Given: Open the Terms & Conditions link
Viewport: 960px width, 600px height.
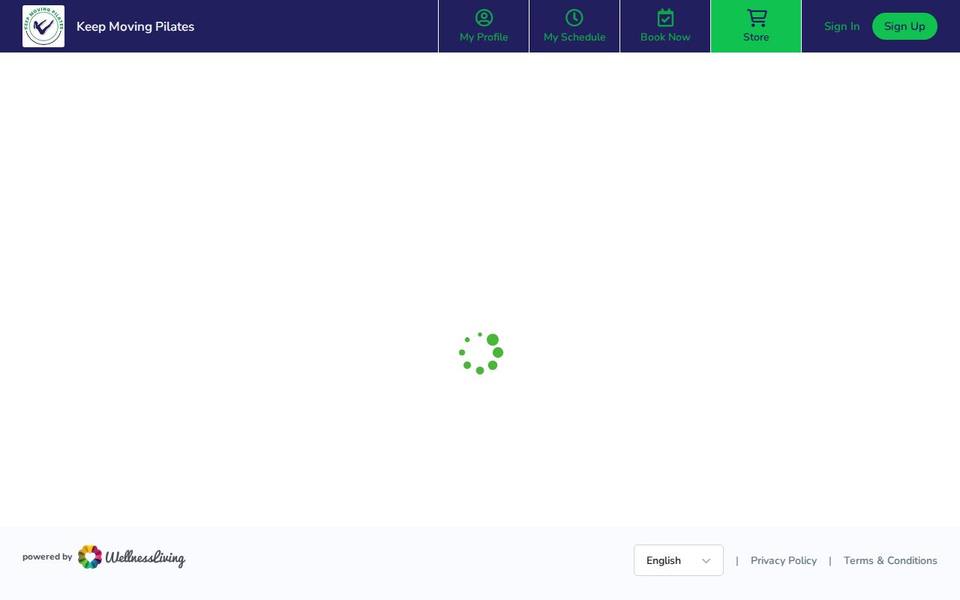Looking at the screenshot, I should 890,561.
